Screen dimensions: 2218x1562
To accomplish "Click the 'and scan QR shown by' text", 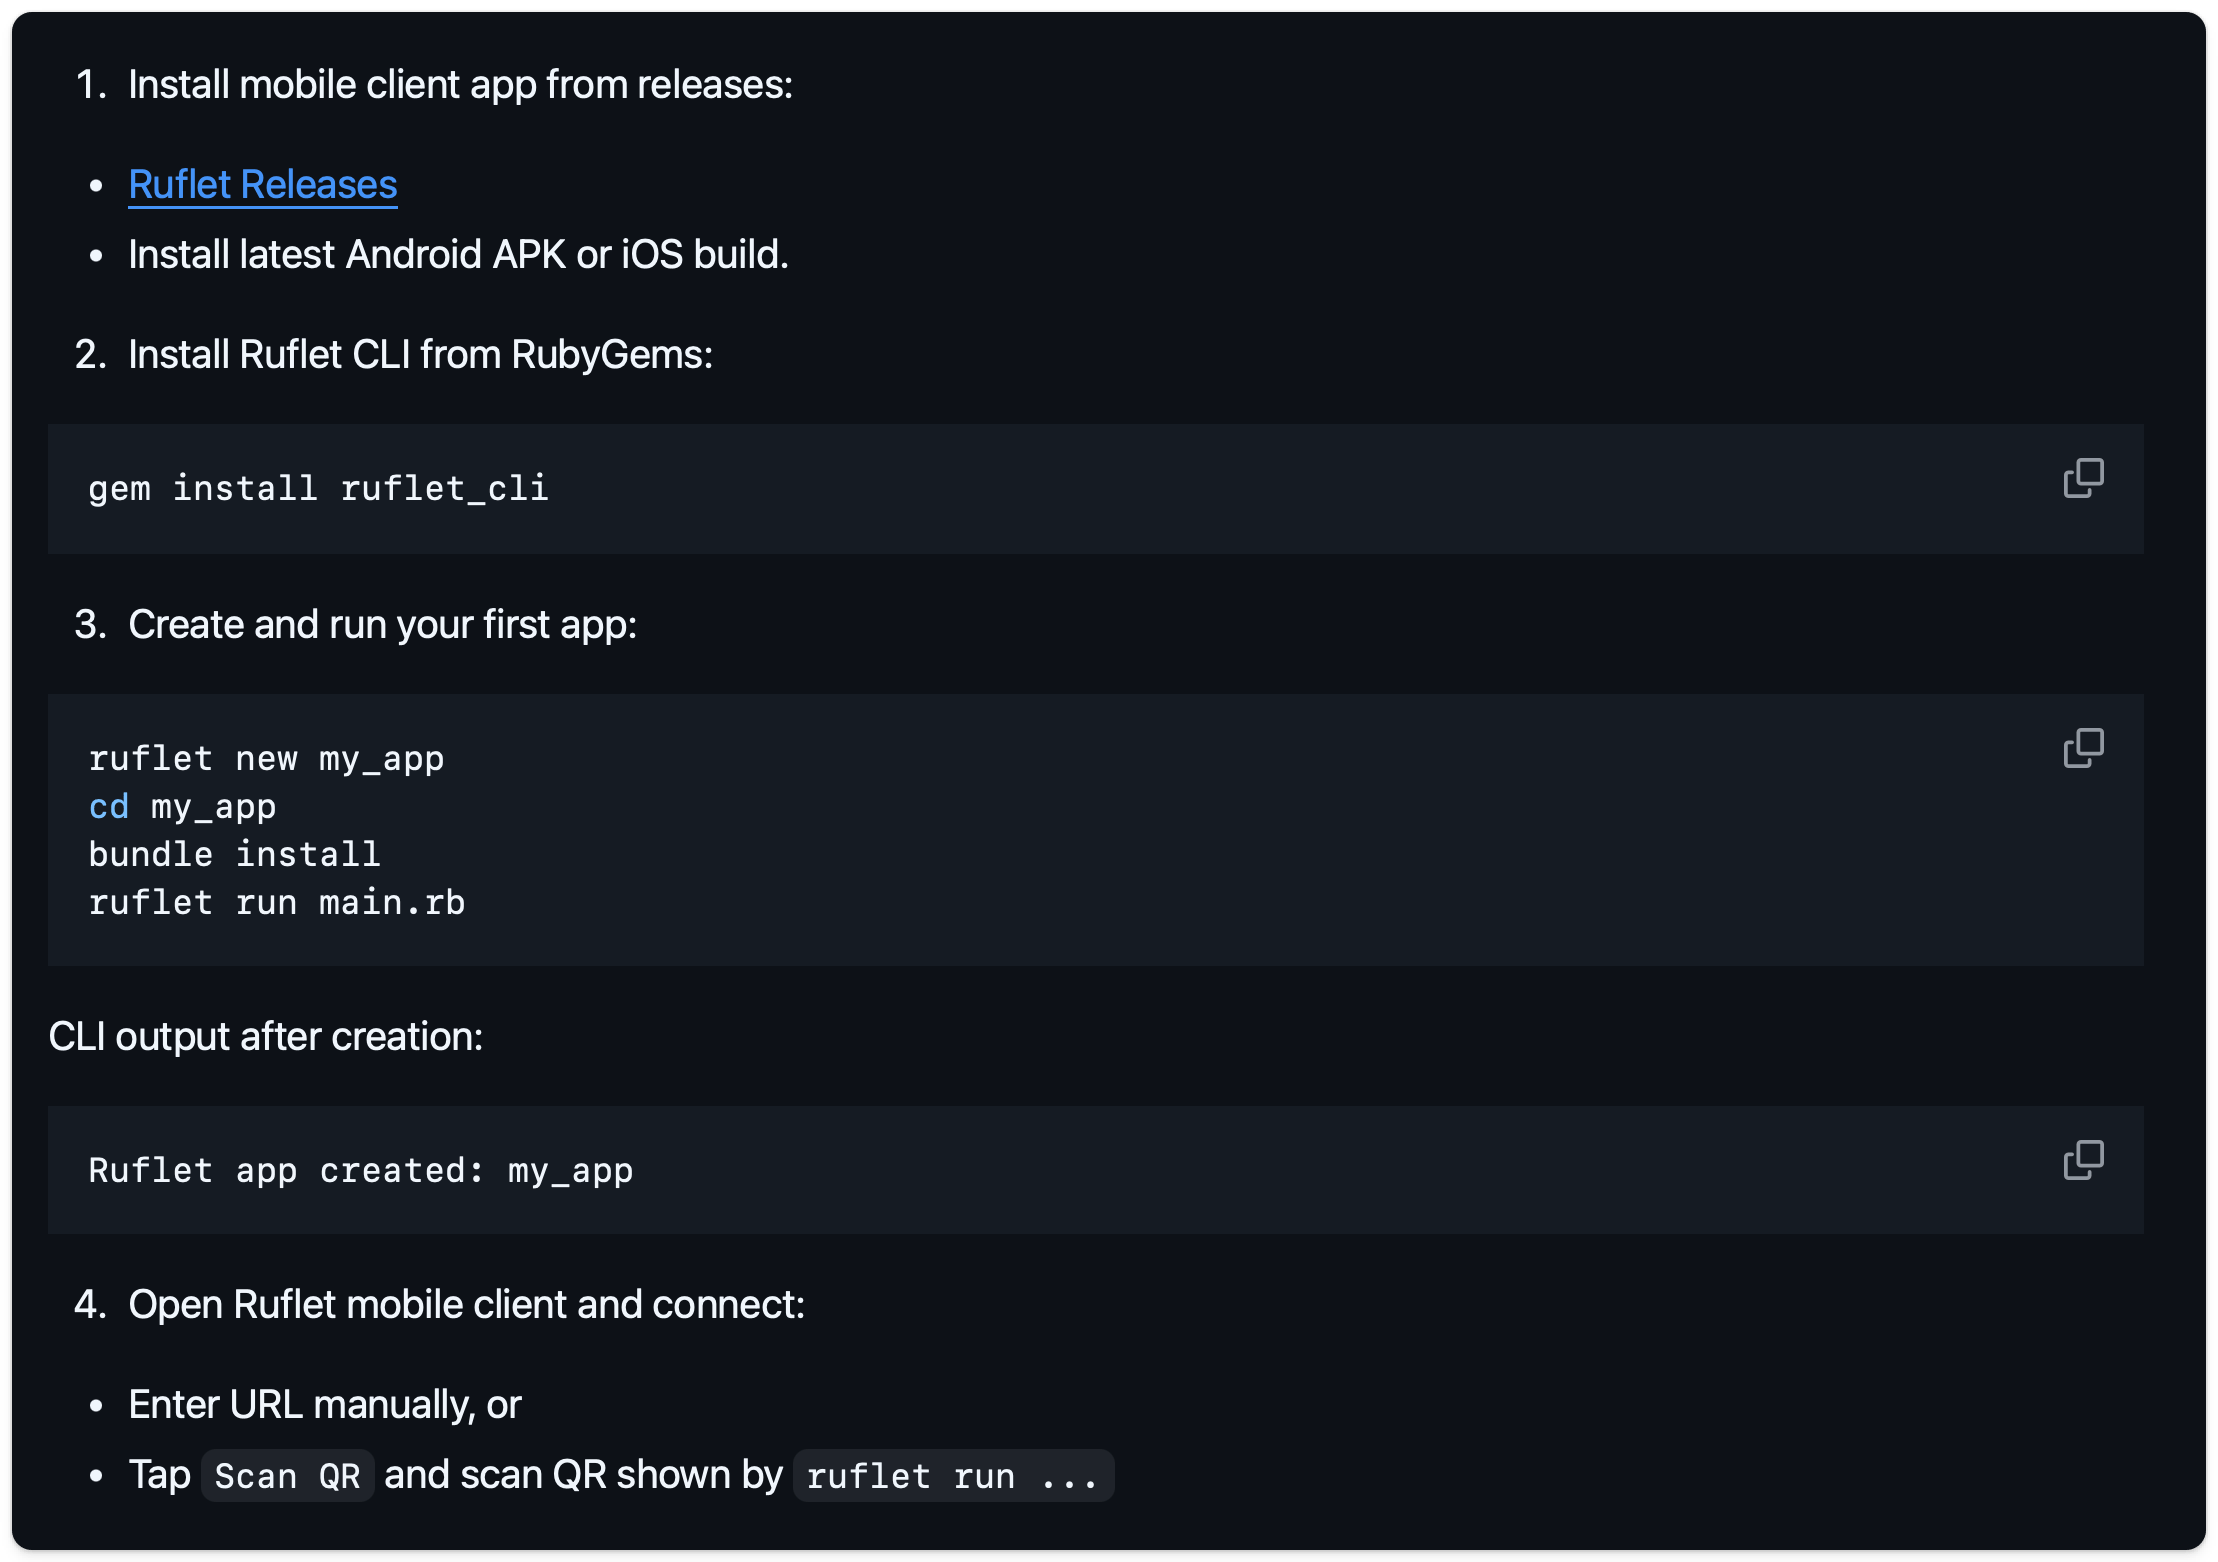I will (x=582, y=1475).
